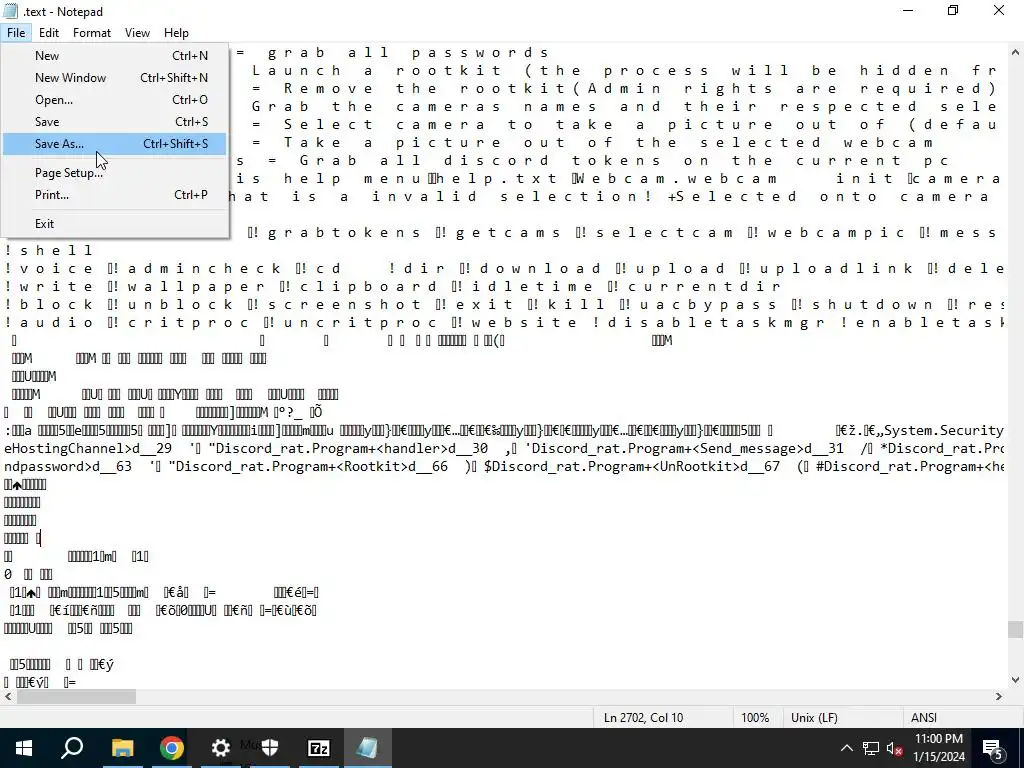Click the line starting '! a u d i o'
Image resolution: width=1024 pixels, height=768 pixels.
pyautogui.click(x=504, y=323)
